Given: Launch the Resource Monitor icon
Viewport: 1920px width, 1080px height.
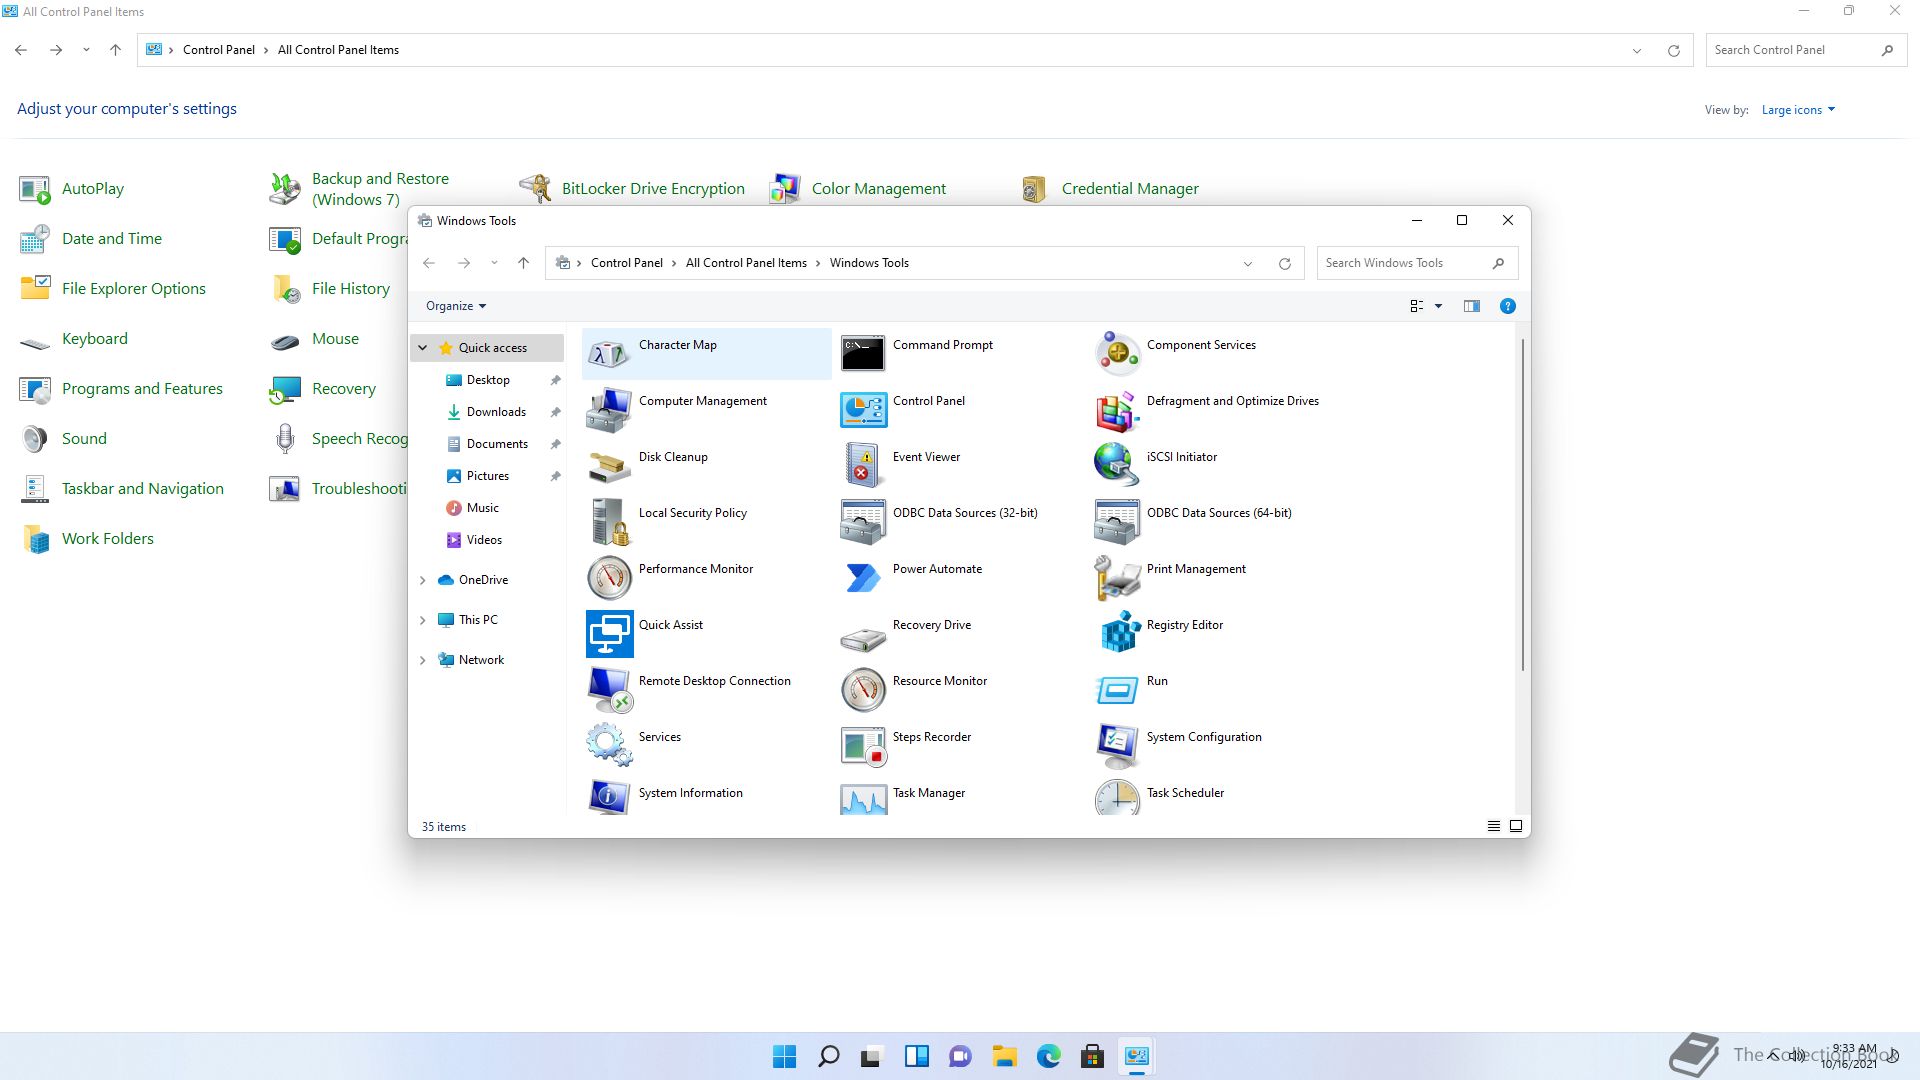Looking at the screenshot, I should click(x=863, y=689).
